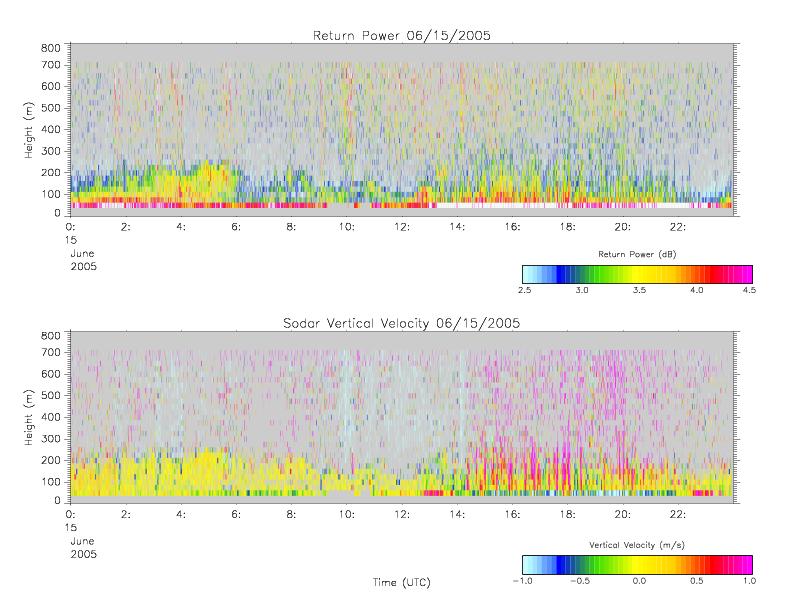Click the '800' height tick on Return Power plot
Screen dimensions: 791x611
point(50,48)
